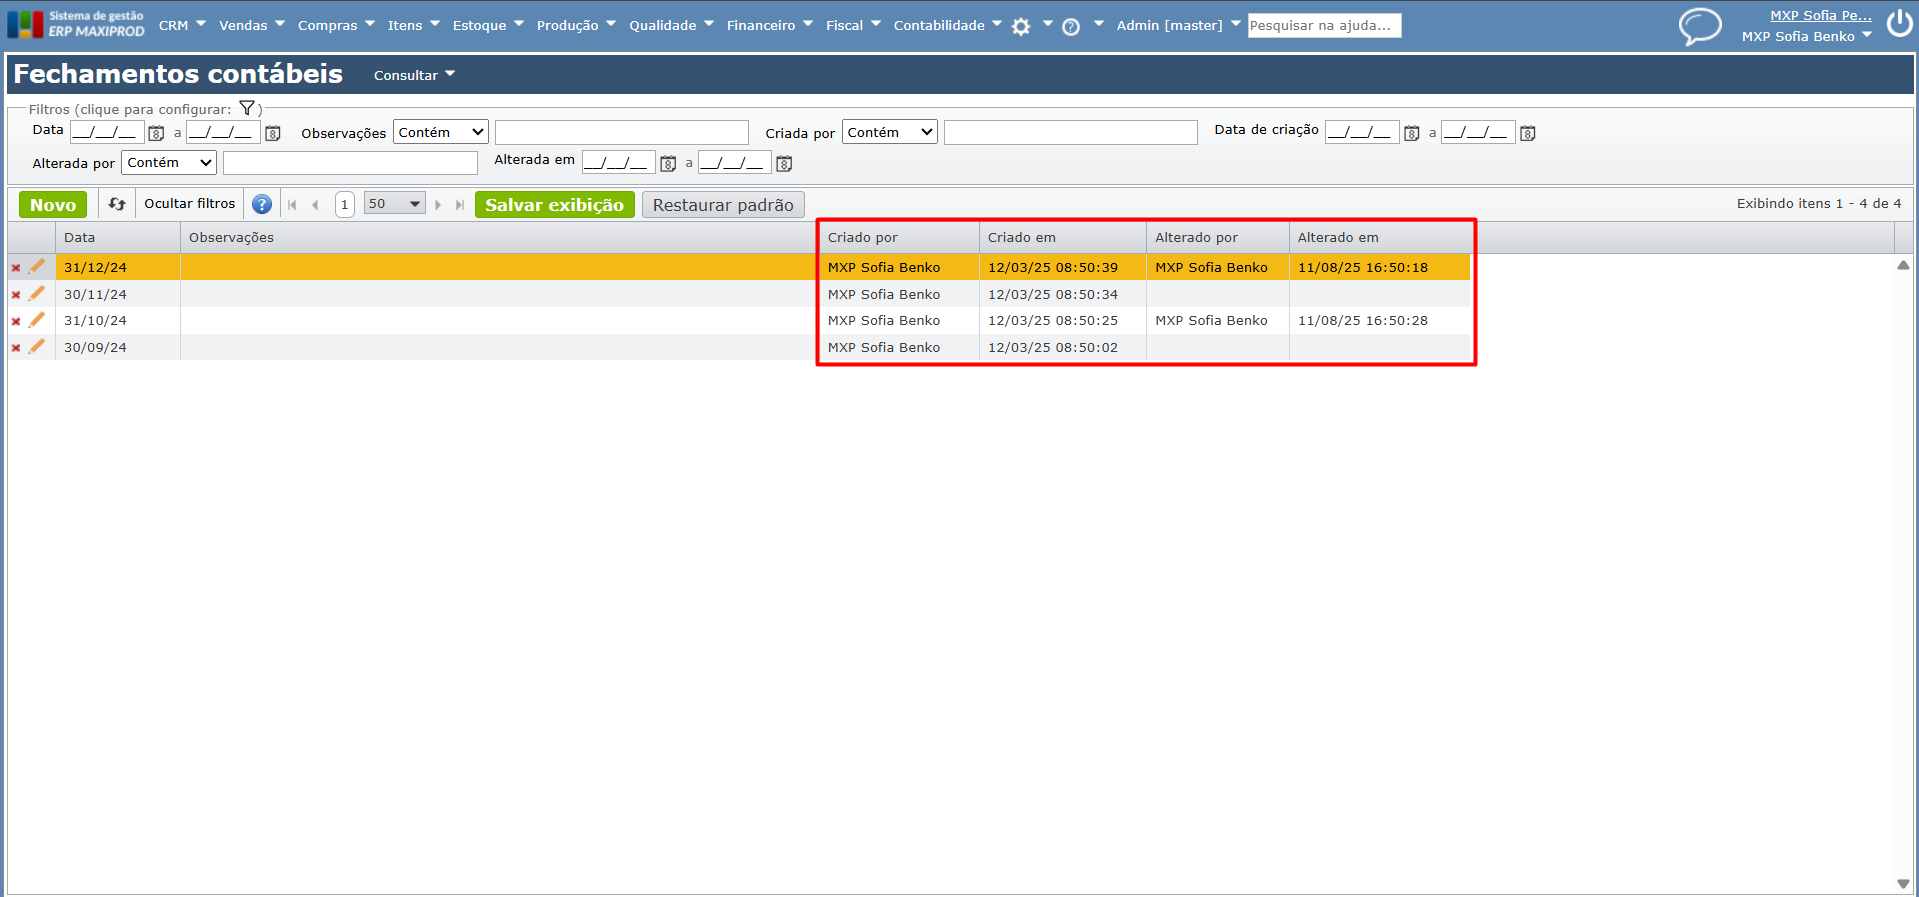Click Restaurar padrão button

(723, 204)
